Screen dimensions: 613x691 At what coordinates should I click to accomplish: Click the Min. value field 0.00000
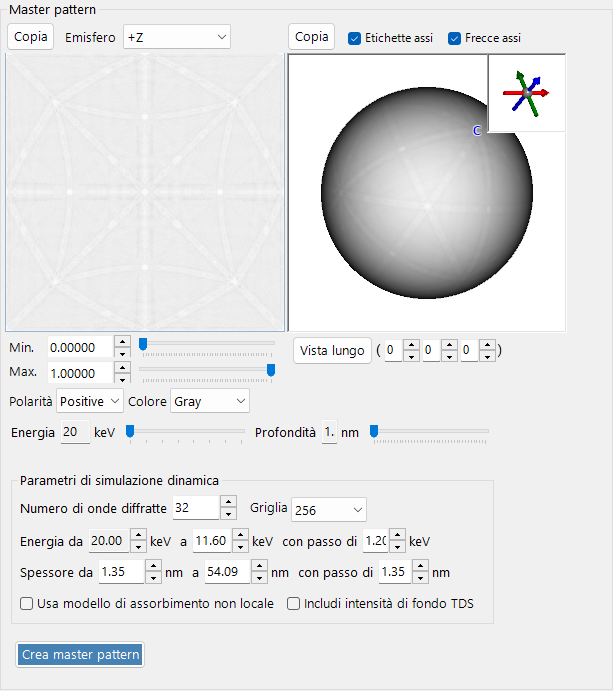pos(81,348)
